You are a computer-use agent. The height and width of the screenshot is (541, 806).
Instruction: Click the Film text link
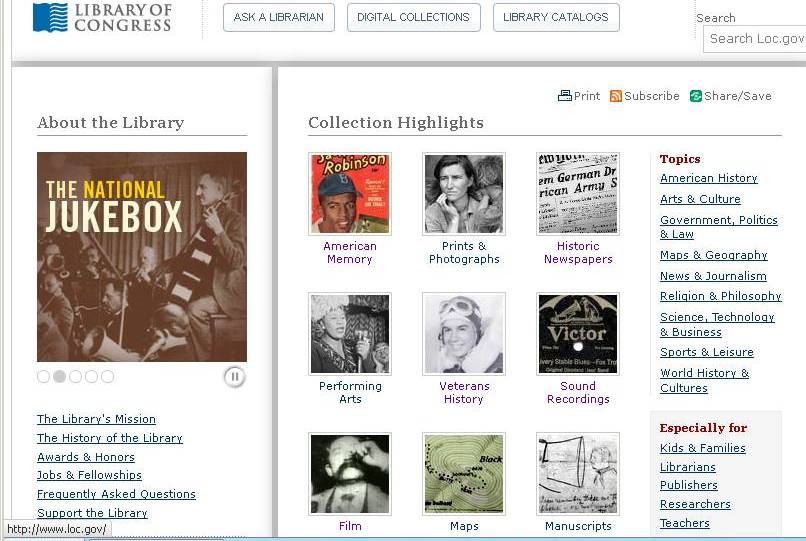(x=350, y=526)
